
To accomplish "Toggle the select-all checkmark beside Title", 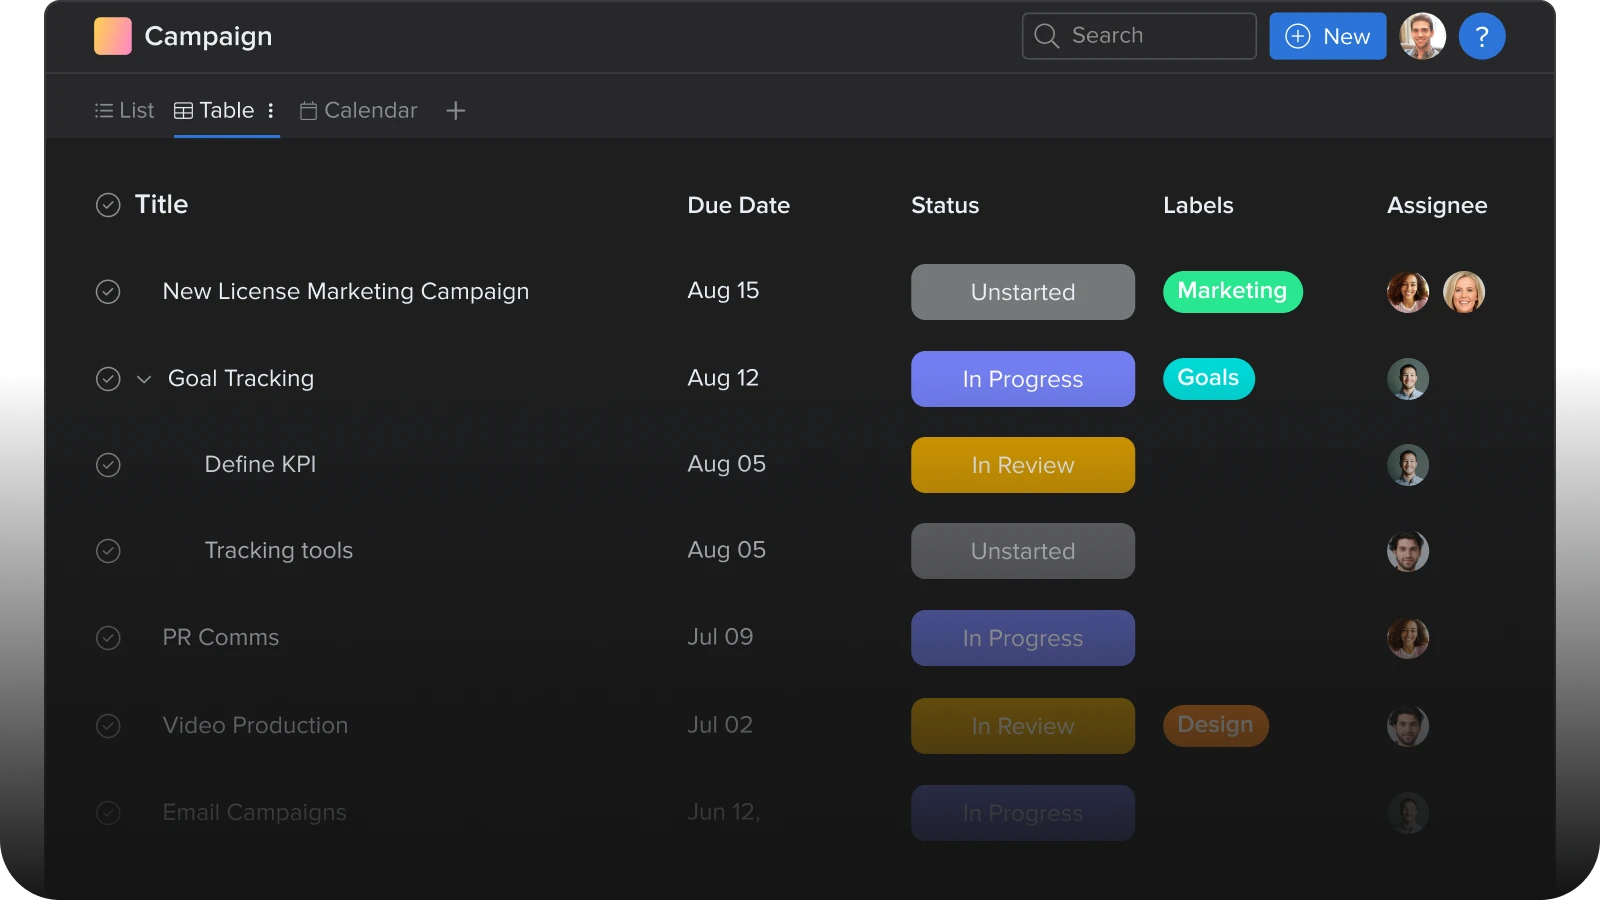I will pos(108,205).
